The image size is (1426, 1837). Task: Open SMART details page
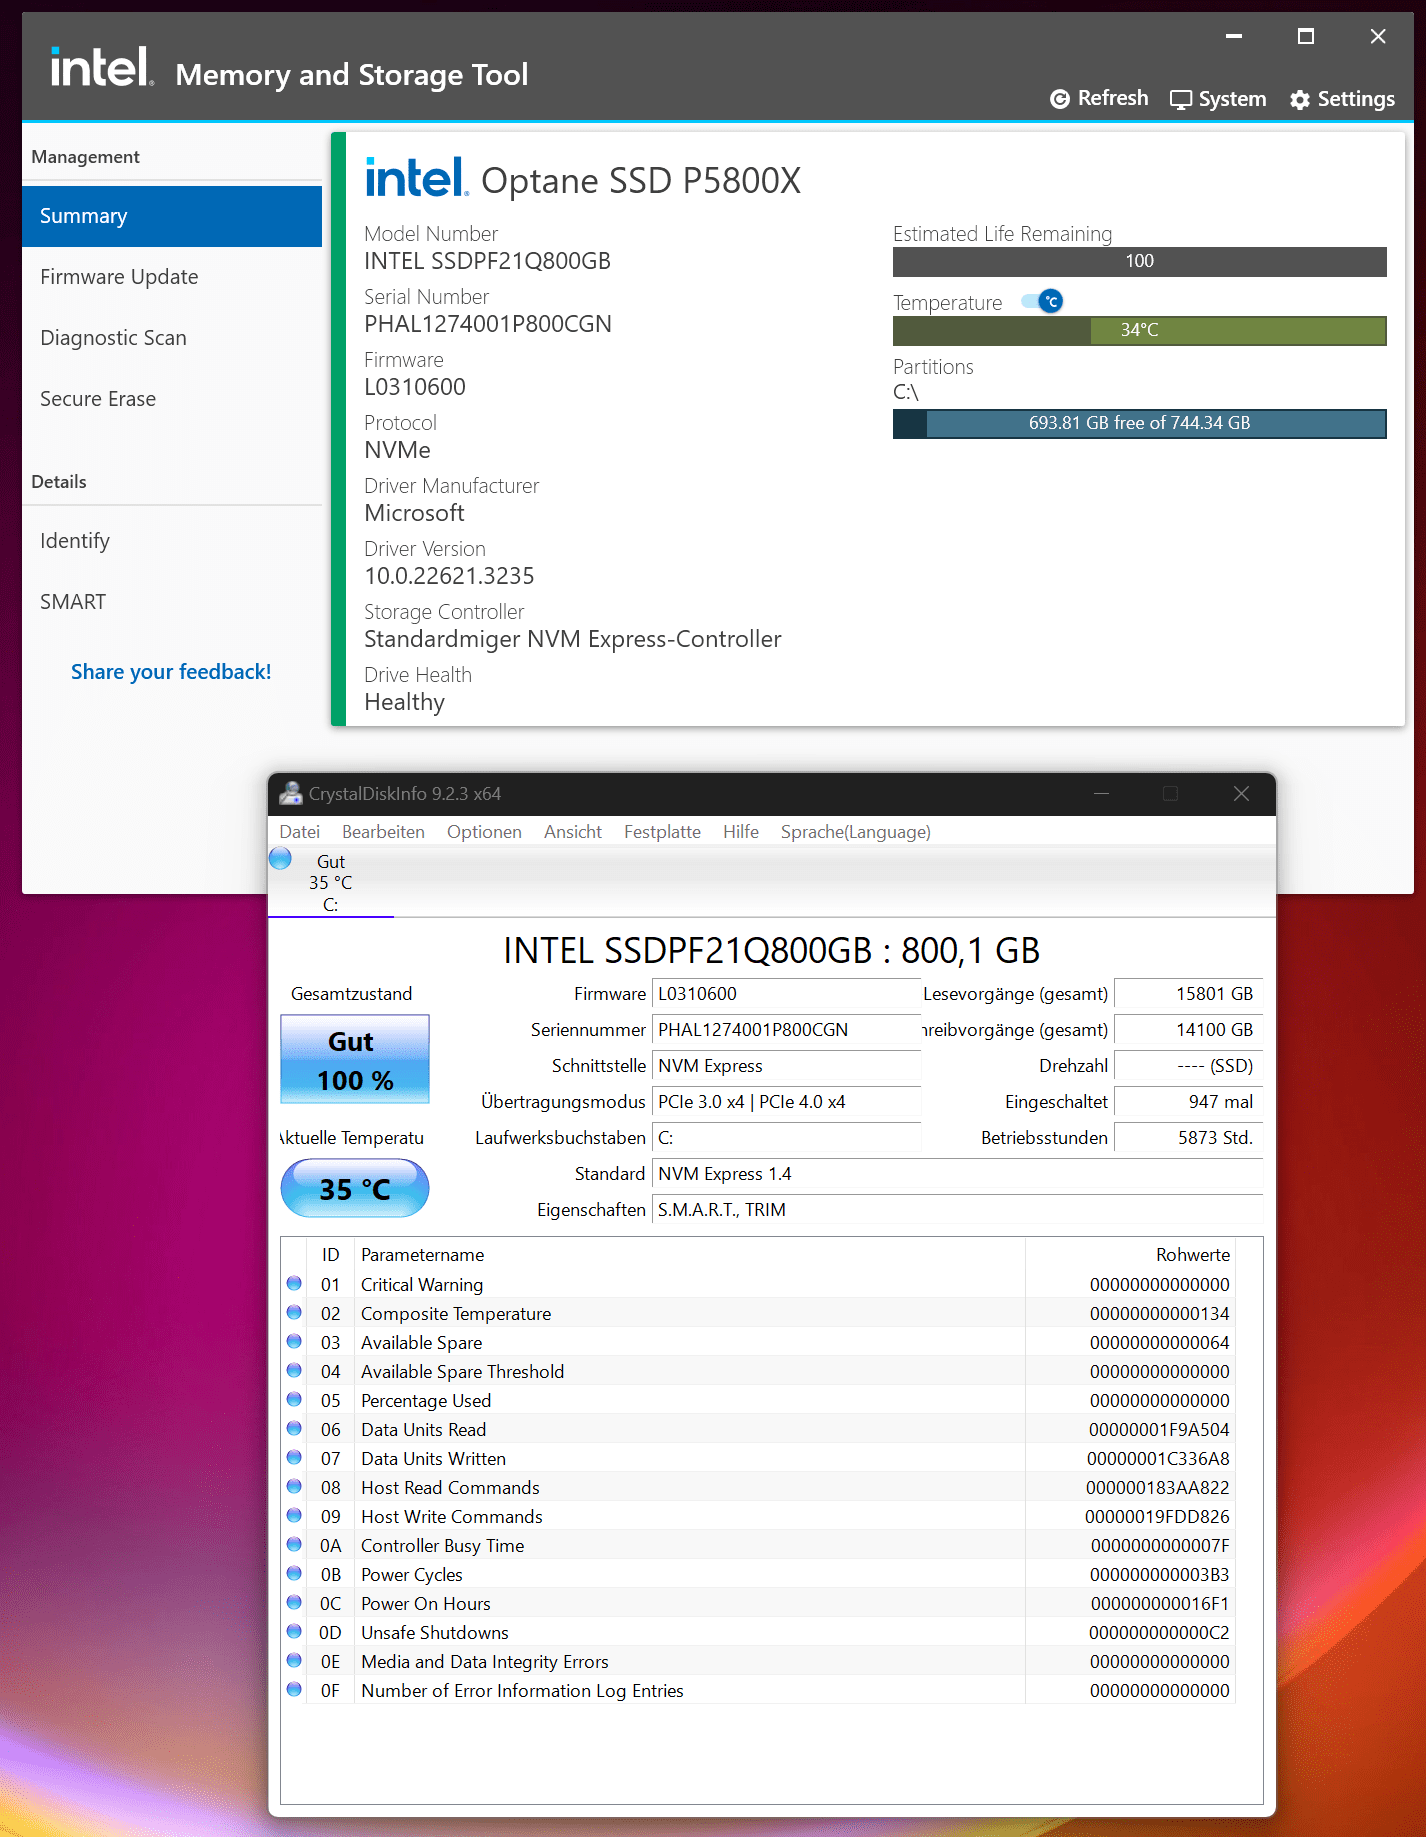(172, 602)
